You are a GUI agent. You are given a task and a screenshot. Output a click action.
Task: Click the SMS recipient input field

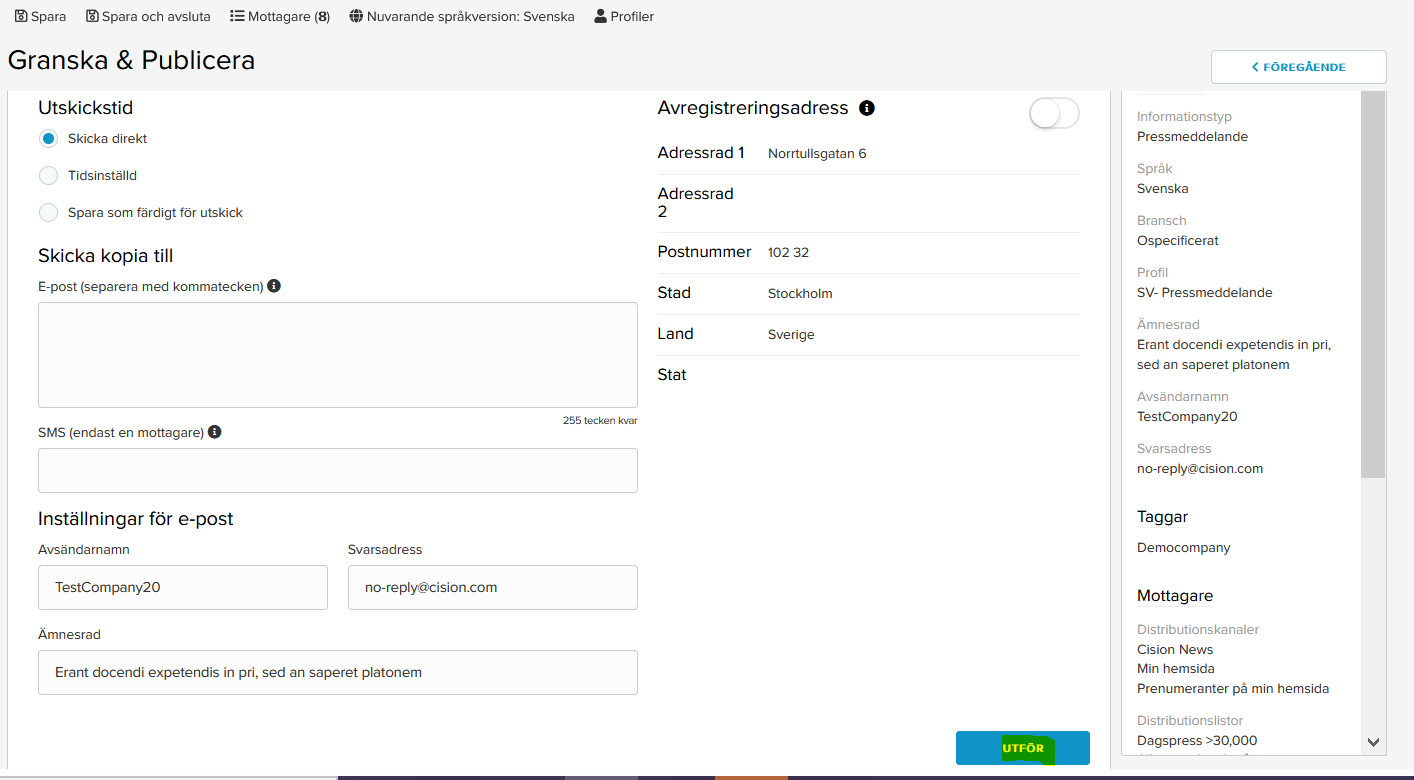pos(338,470)
